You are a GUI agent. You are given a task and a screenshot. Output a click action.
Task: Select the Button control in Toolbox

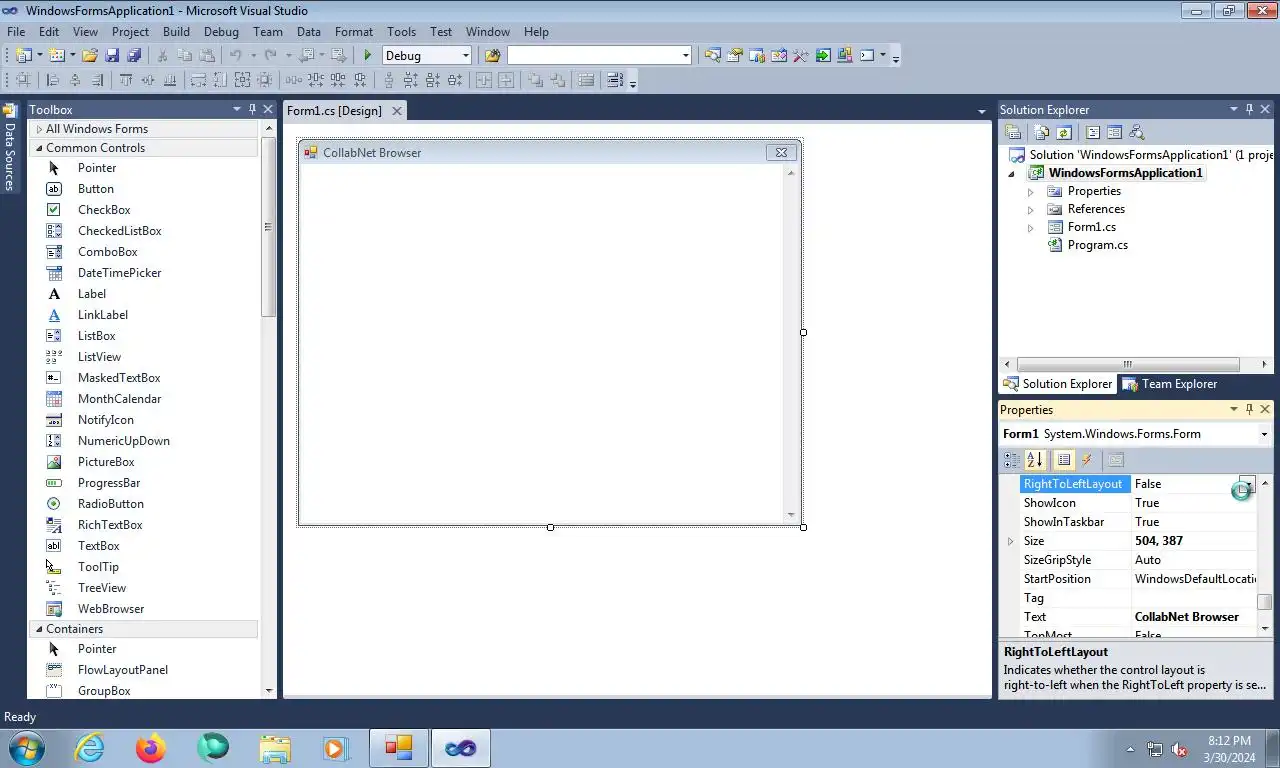96,189
